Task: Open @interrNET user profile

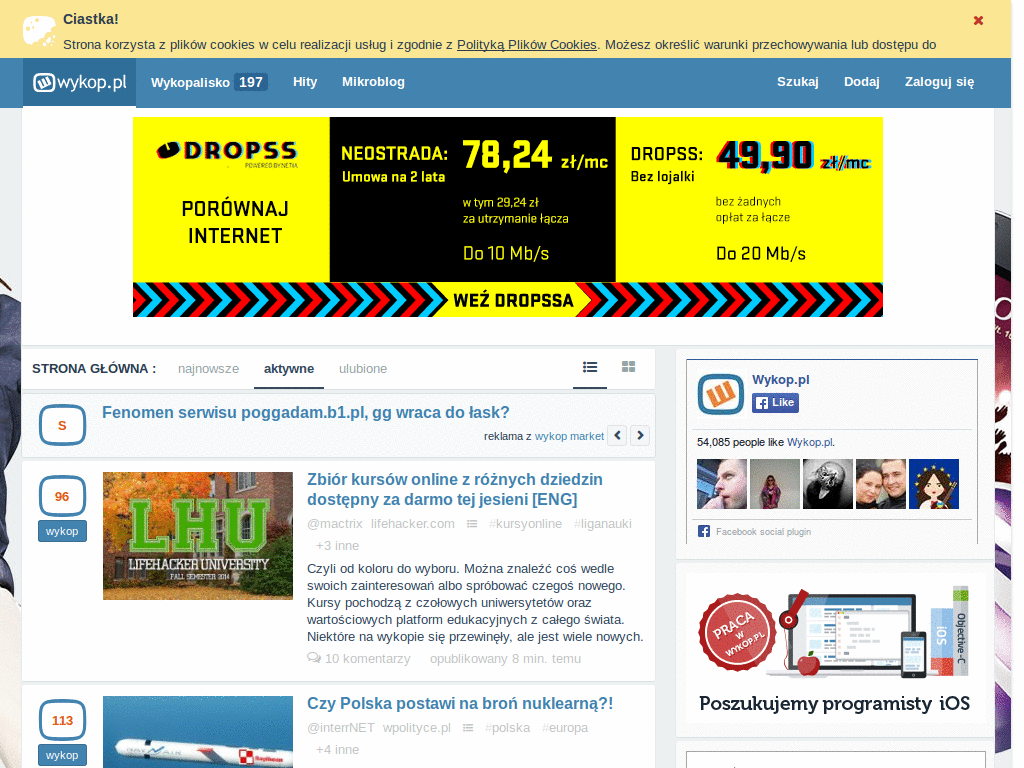Action: point(341,728)
